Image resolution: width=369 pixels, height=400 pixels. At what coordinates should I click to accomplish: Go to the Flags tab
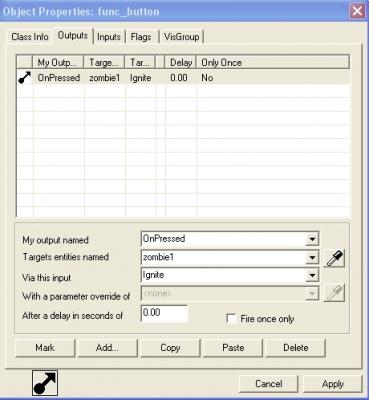[141, 37]
